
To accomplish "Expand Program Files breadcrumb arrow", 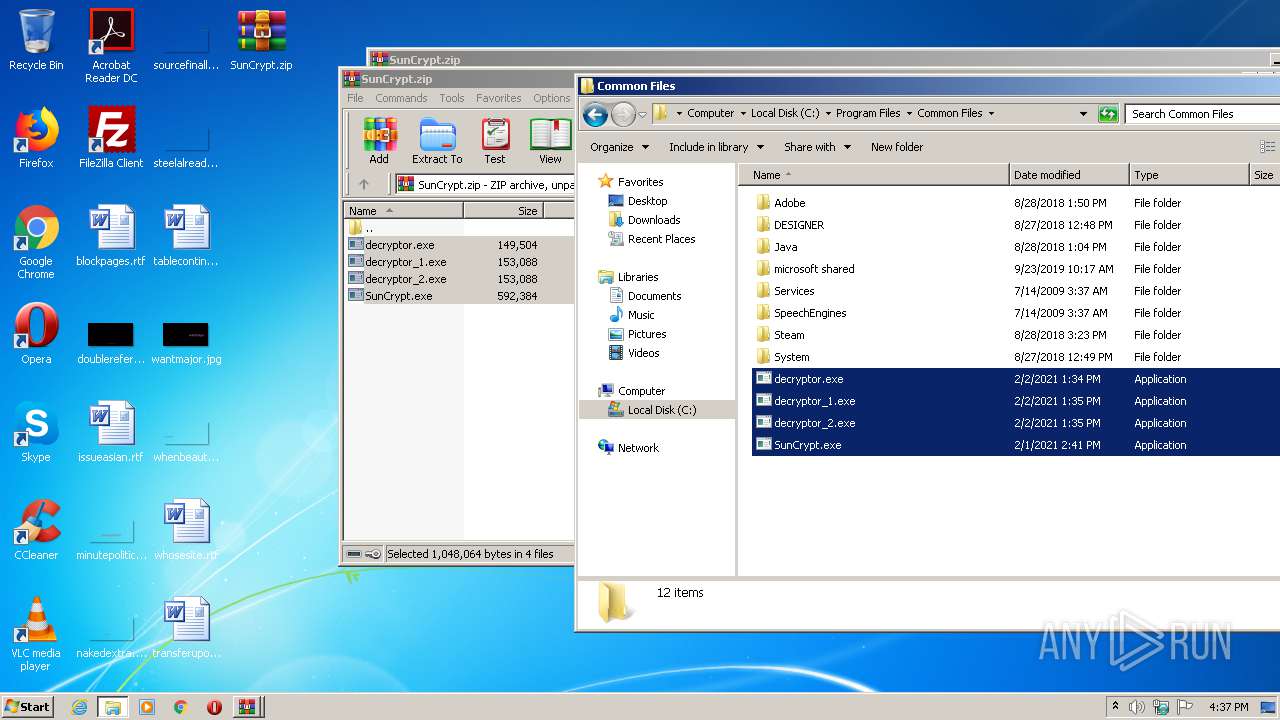I will pos(909,114).
